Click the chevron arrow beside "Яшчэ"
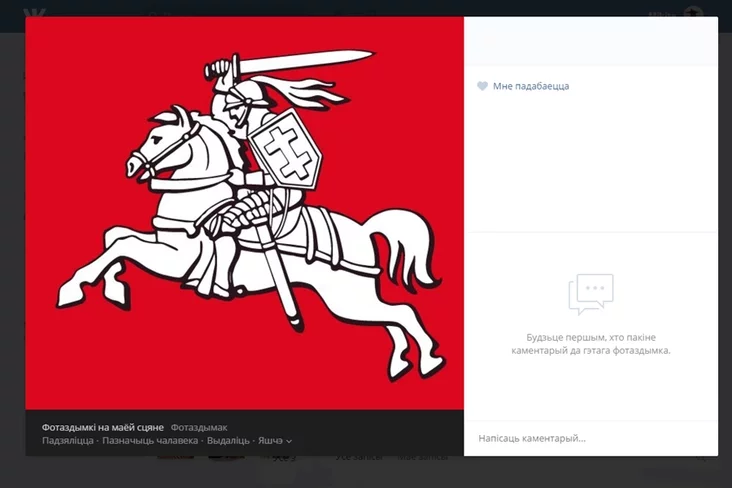 pyautogui.click(x=289, y=441)
